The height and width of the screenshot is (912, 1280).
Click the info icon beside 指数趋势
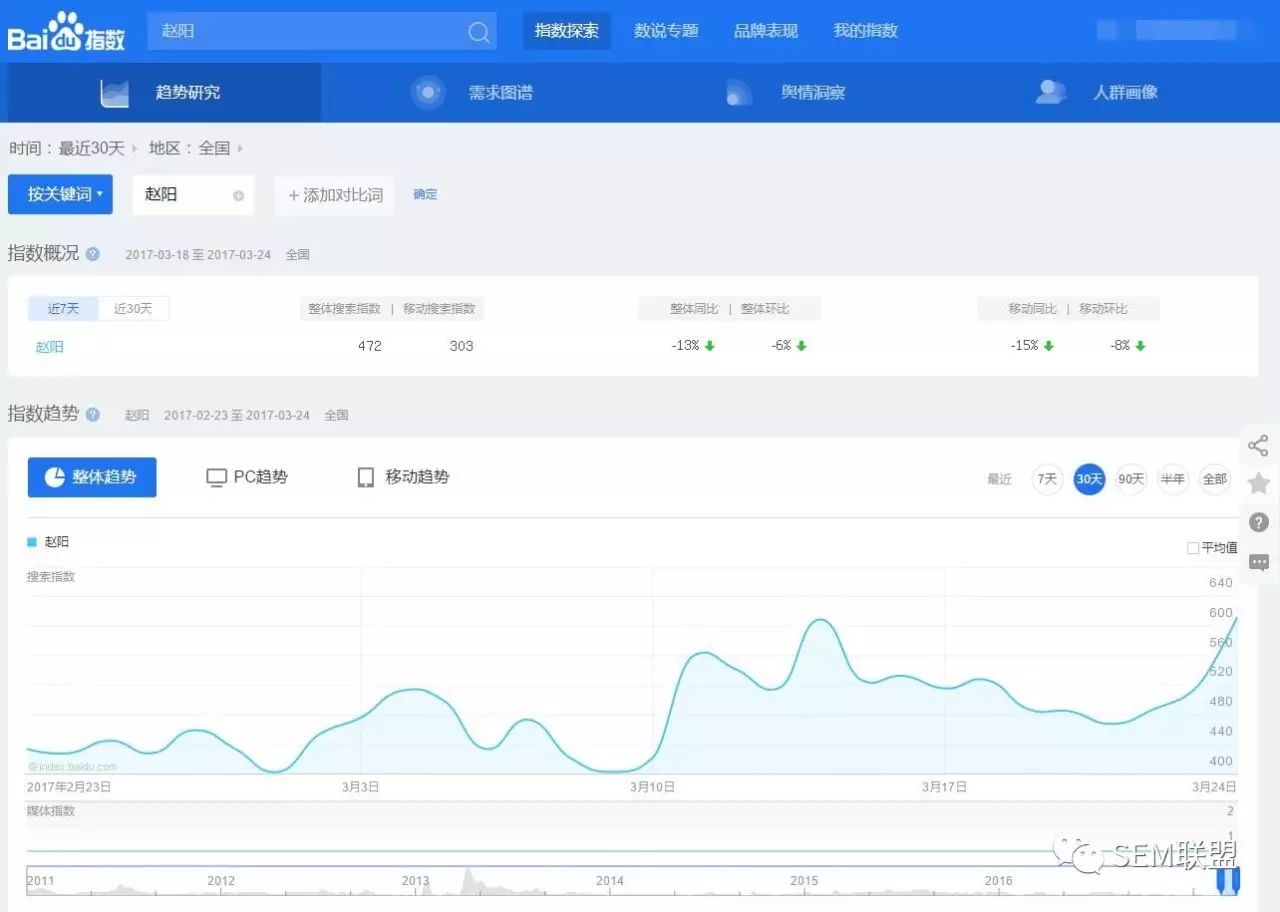[93, 414]
